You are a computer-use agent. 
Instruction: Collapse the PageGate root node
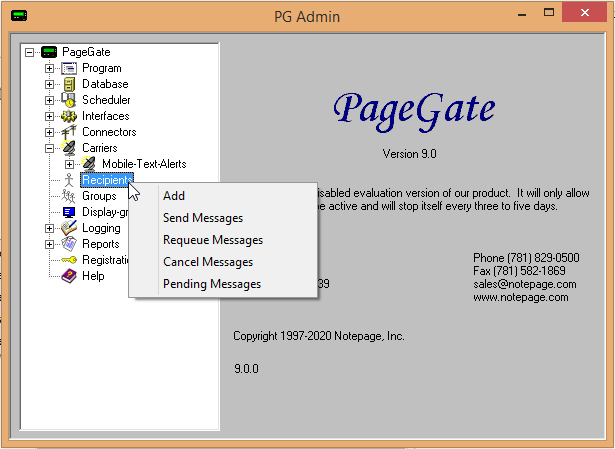pyautogui.click(x=29, y=52)
